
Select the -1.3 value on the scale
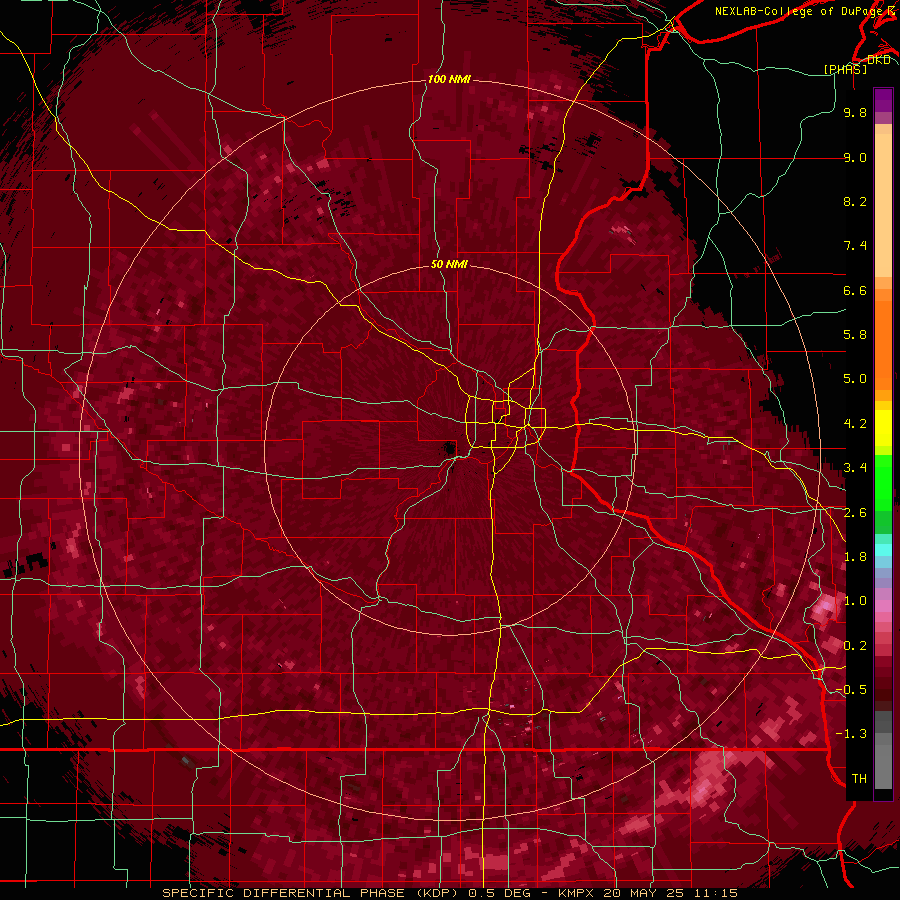click(x=852, y=734)
